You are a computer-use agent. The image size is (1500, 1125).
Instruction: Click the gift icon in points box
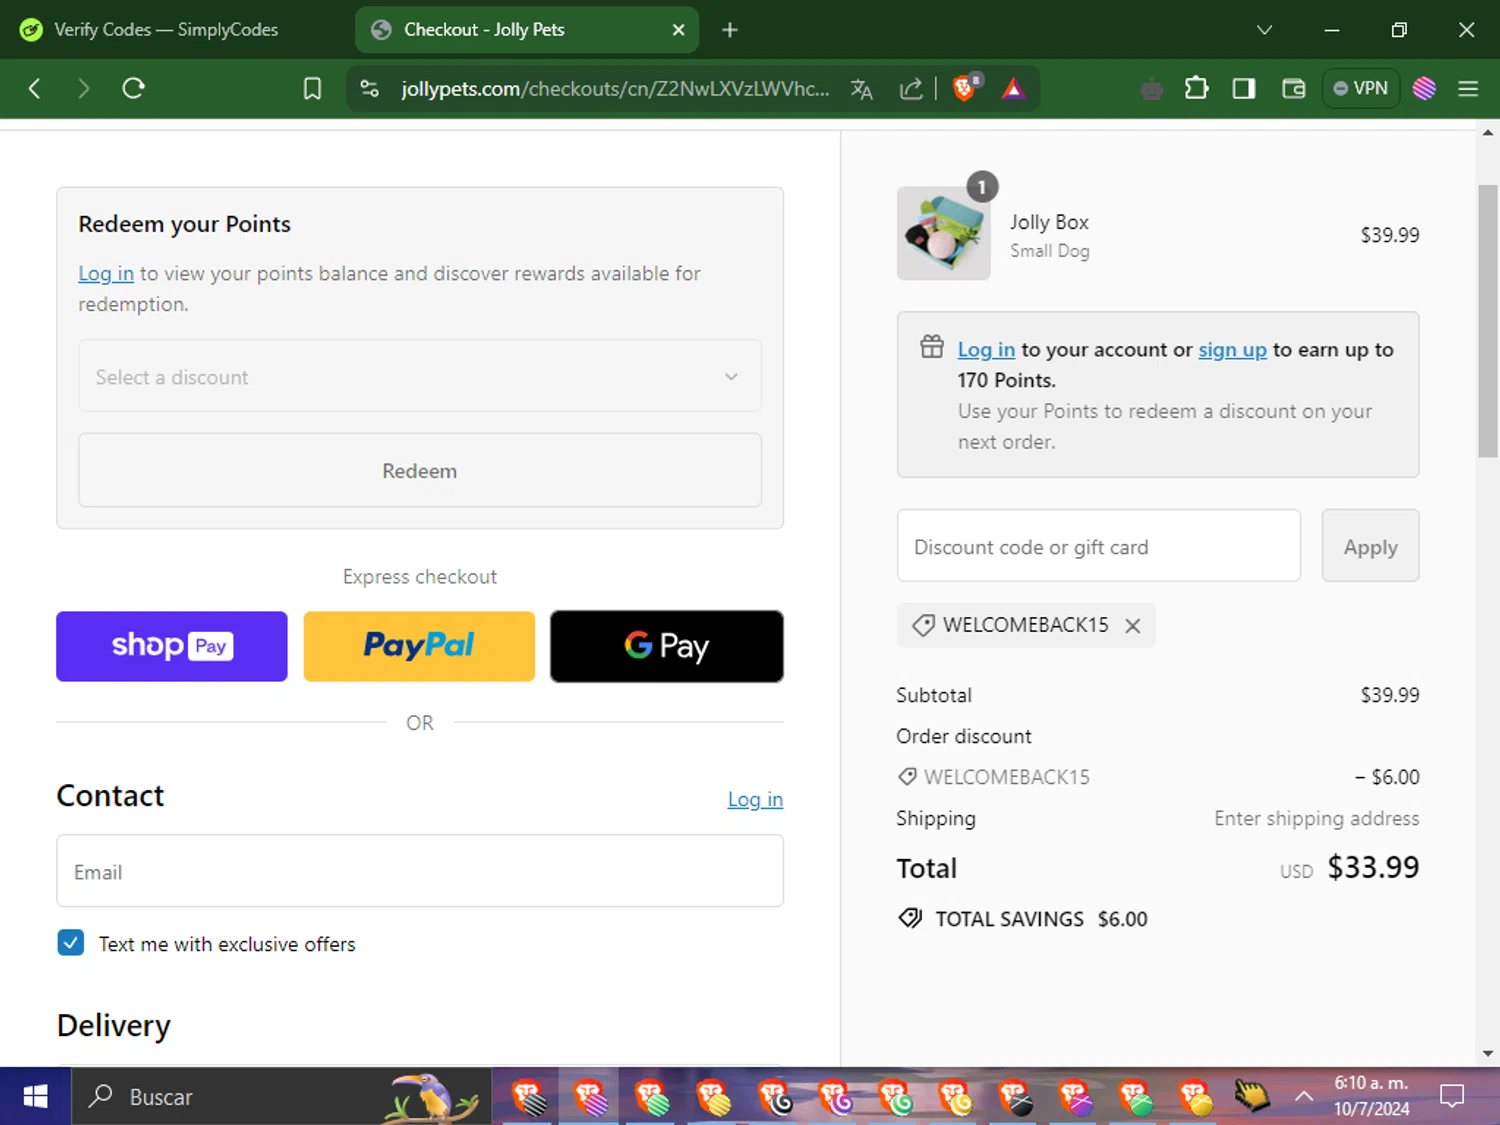coord(932,347)
